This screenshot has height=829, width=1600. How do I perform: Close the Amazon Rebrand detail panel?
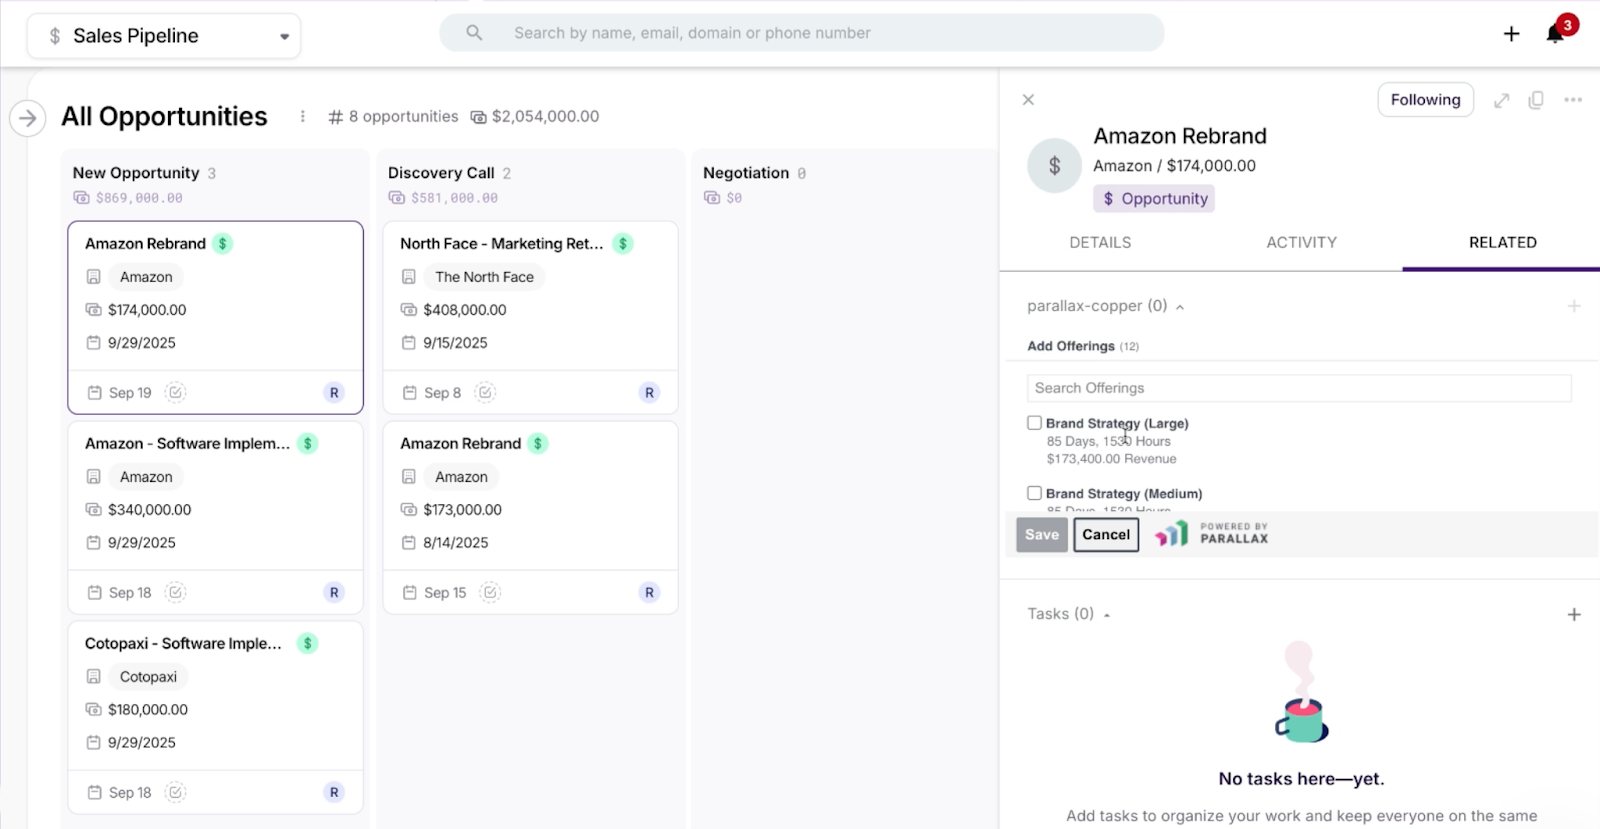tap(1028, 100)
